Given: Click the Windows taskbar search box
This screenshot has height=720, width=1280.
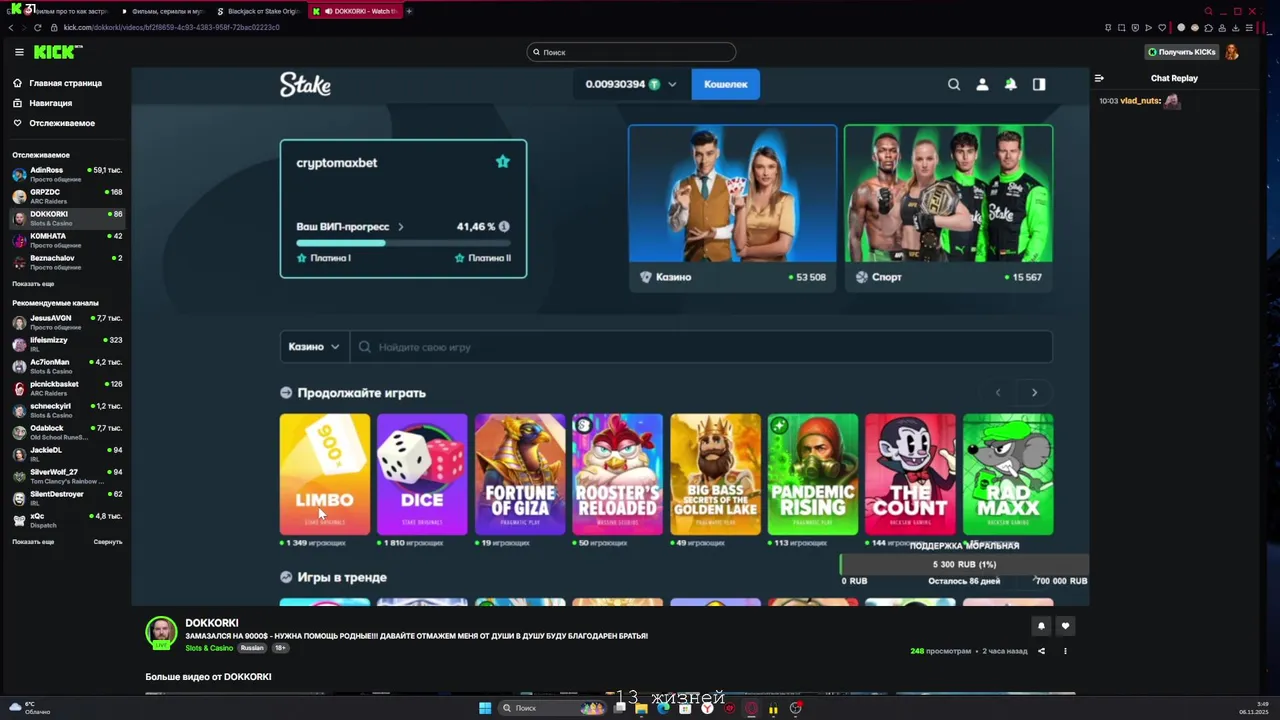Looking at the screenshot, I should [553, 708].
